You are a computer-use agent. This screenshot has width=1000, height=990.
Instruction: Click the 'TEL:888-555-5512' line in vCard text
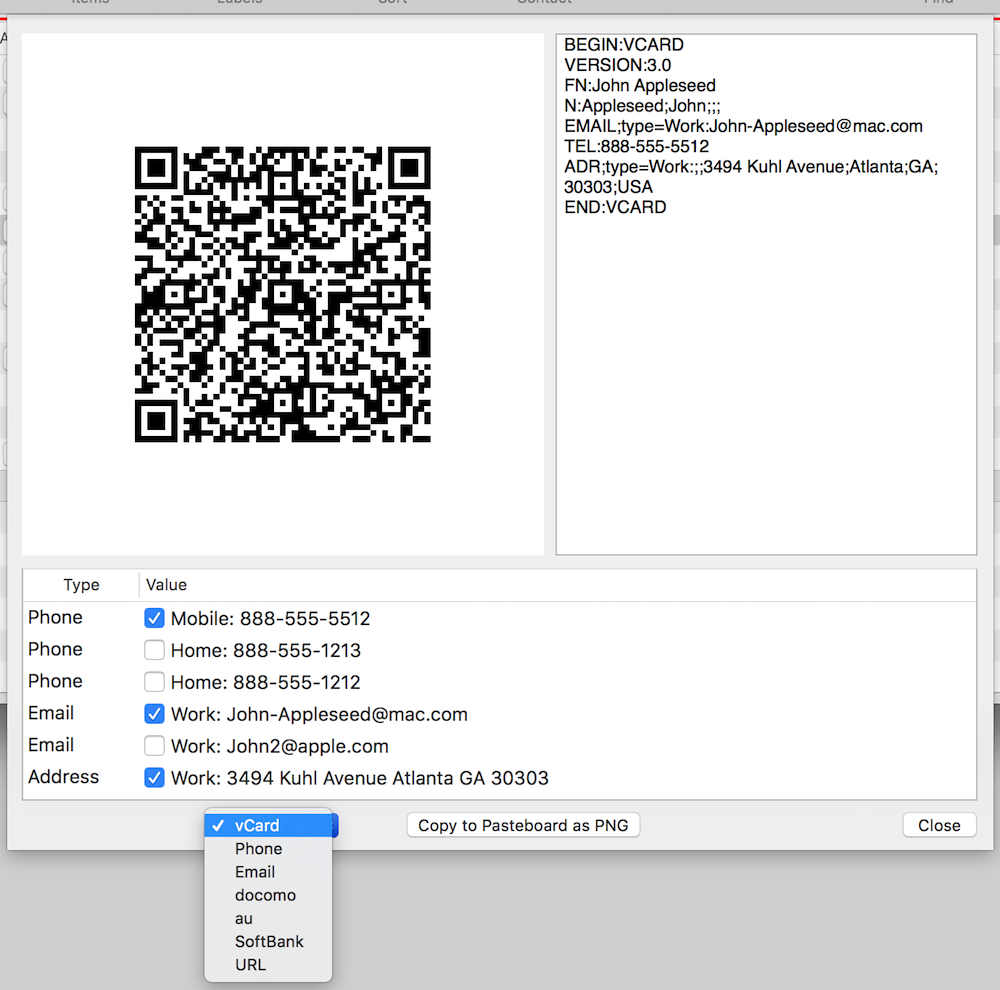pyautogui.click(x=636, y=146)
